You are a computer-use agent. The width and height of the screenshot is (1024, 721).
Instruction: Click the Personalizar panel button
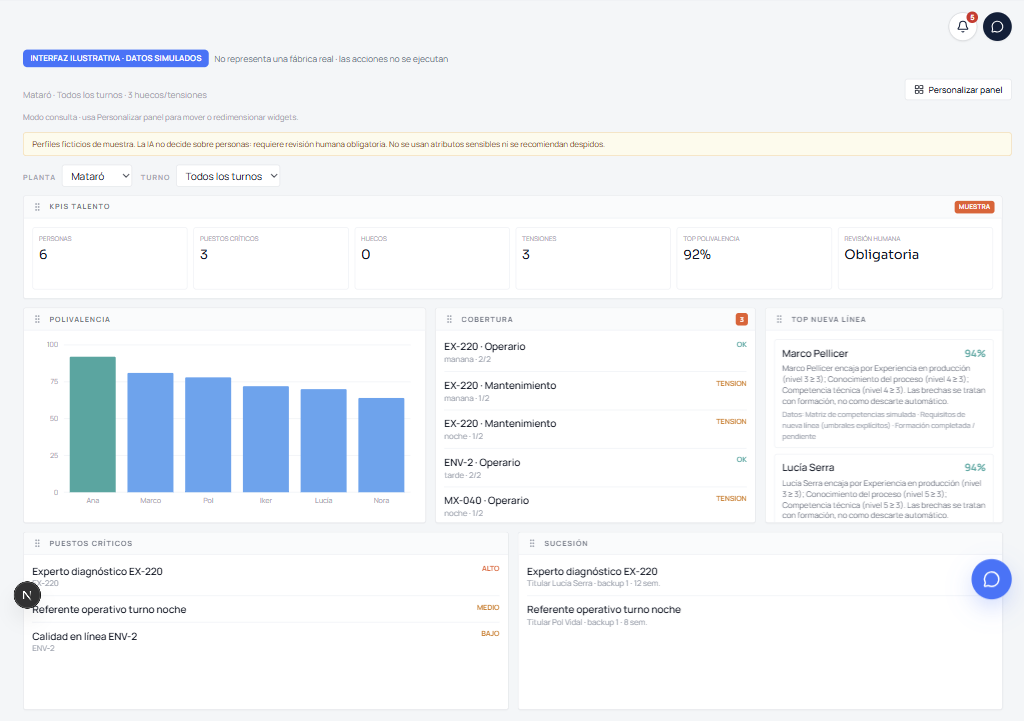(x=958, y=90)
